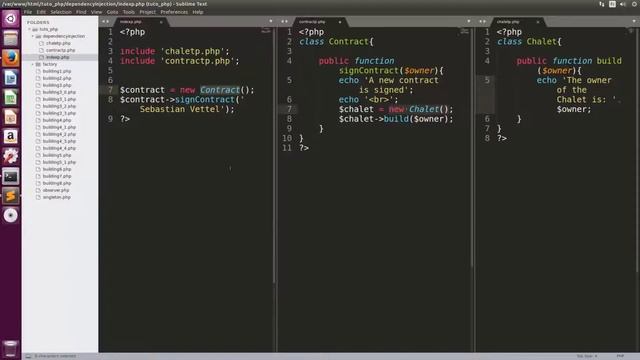
Task: Click the Tab Size setting in status bar
Action: (587, 356)
